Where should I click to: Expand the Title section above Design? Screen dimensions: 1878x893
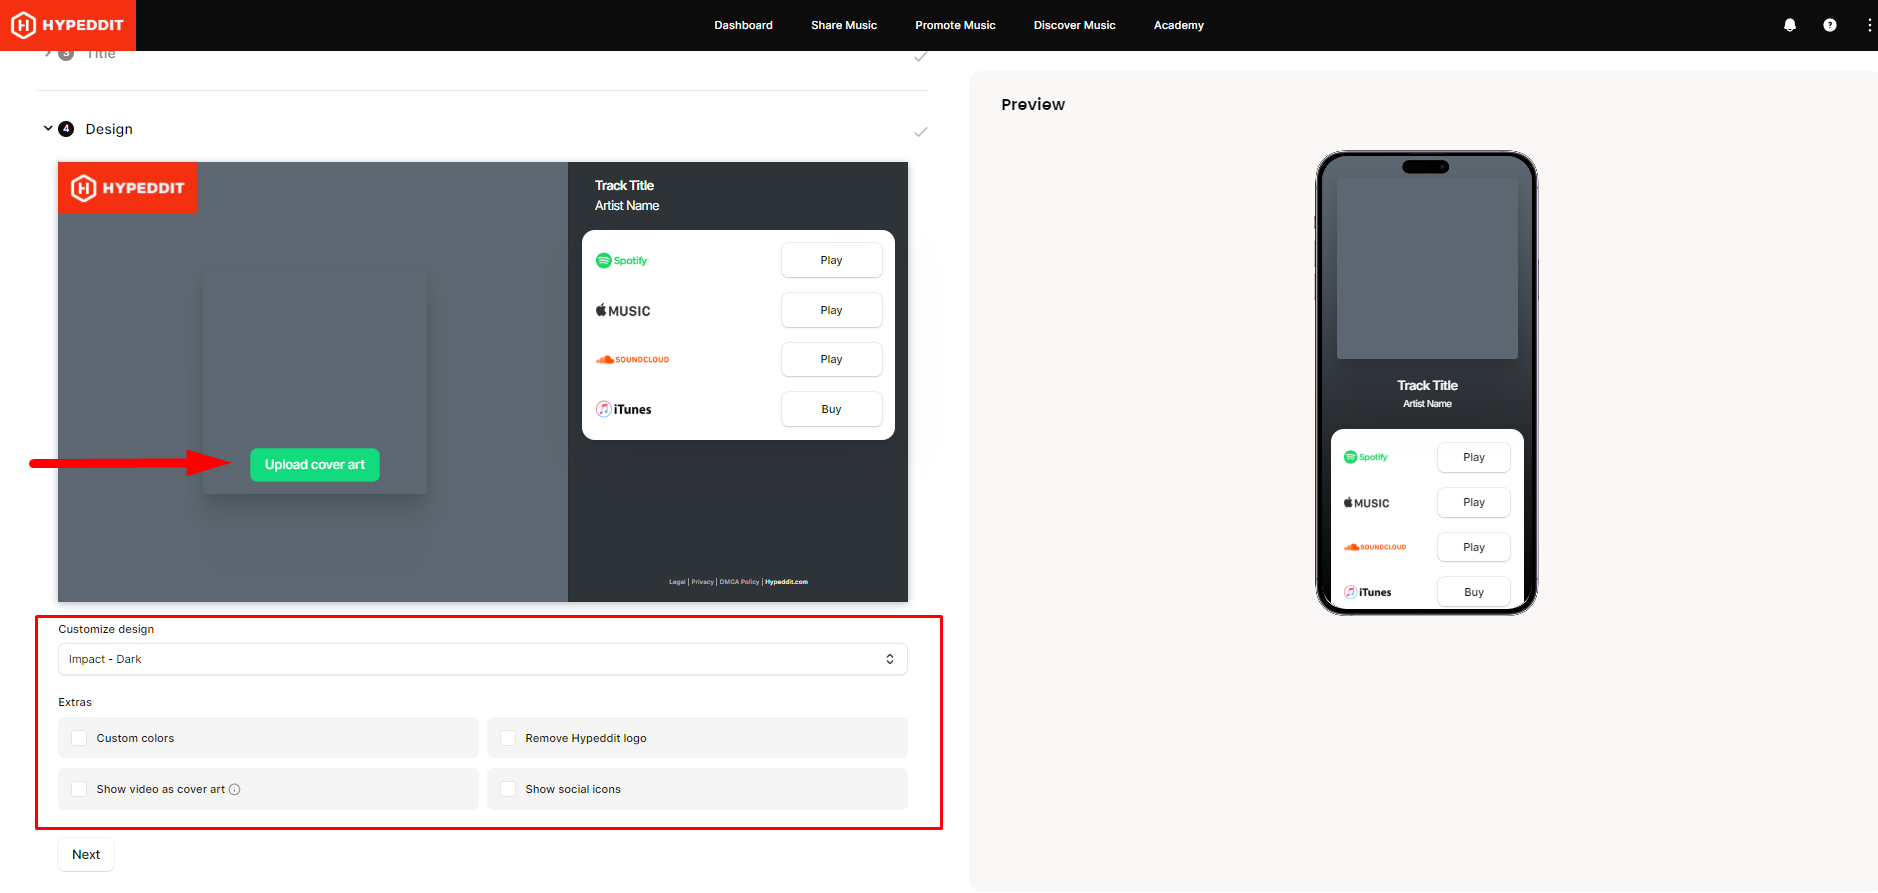click(48, 54)
